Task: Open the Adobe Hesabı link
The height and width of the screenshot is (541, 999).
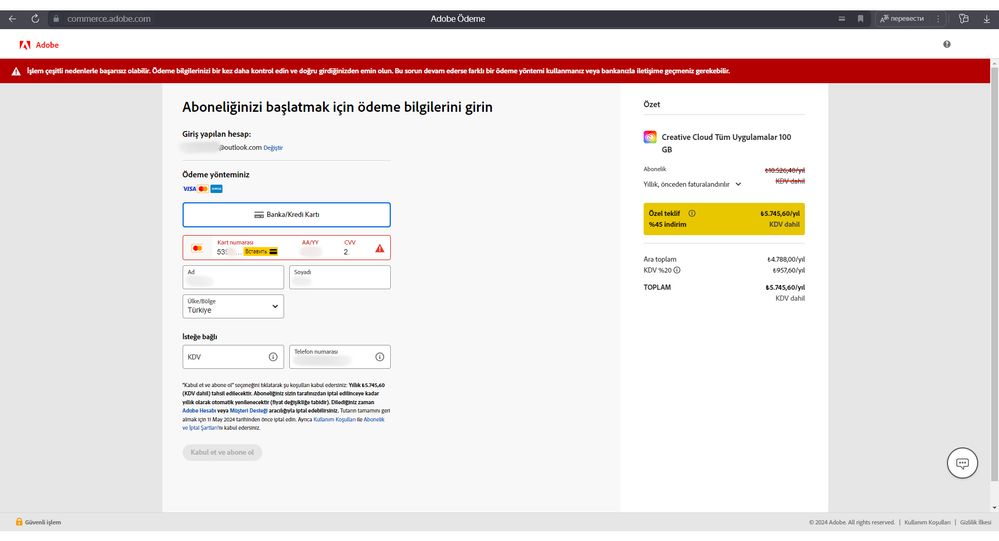Action: point(199,411)
